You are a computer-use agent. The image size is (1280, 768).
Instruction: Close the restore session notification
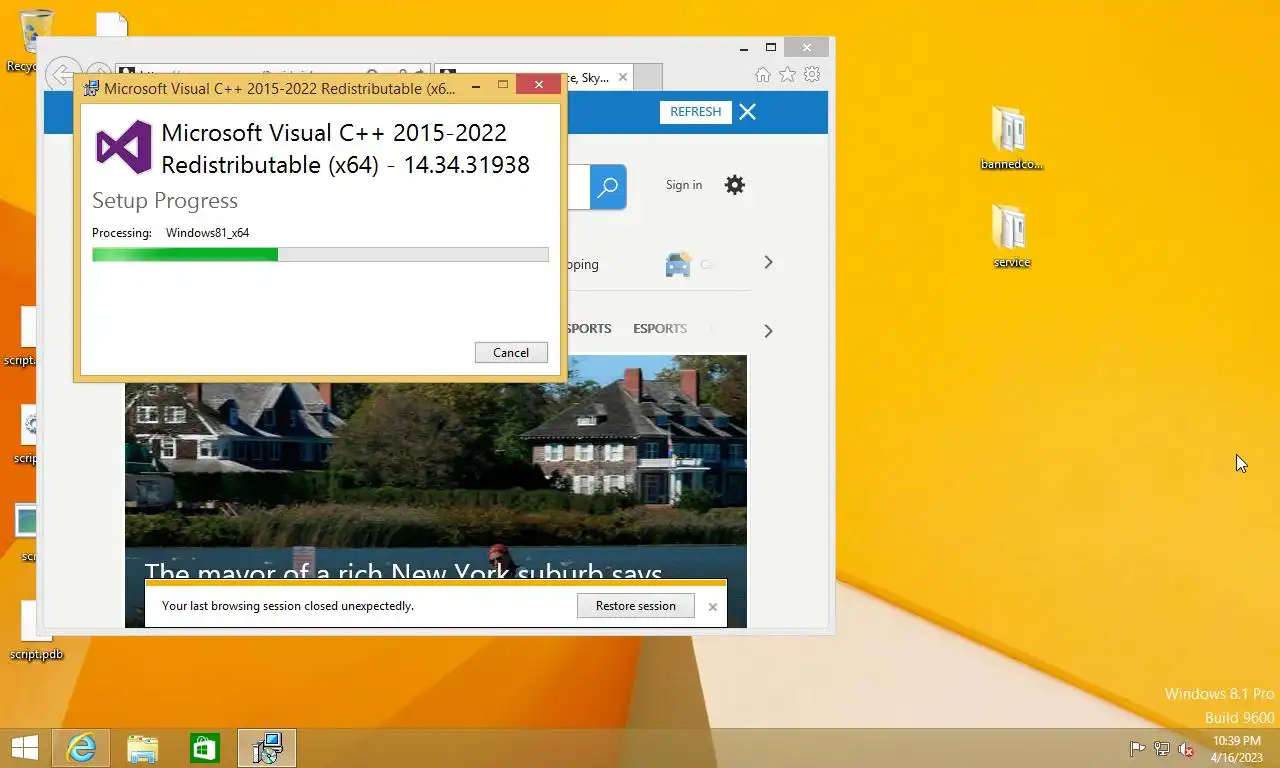coord(712,607)
